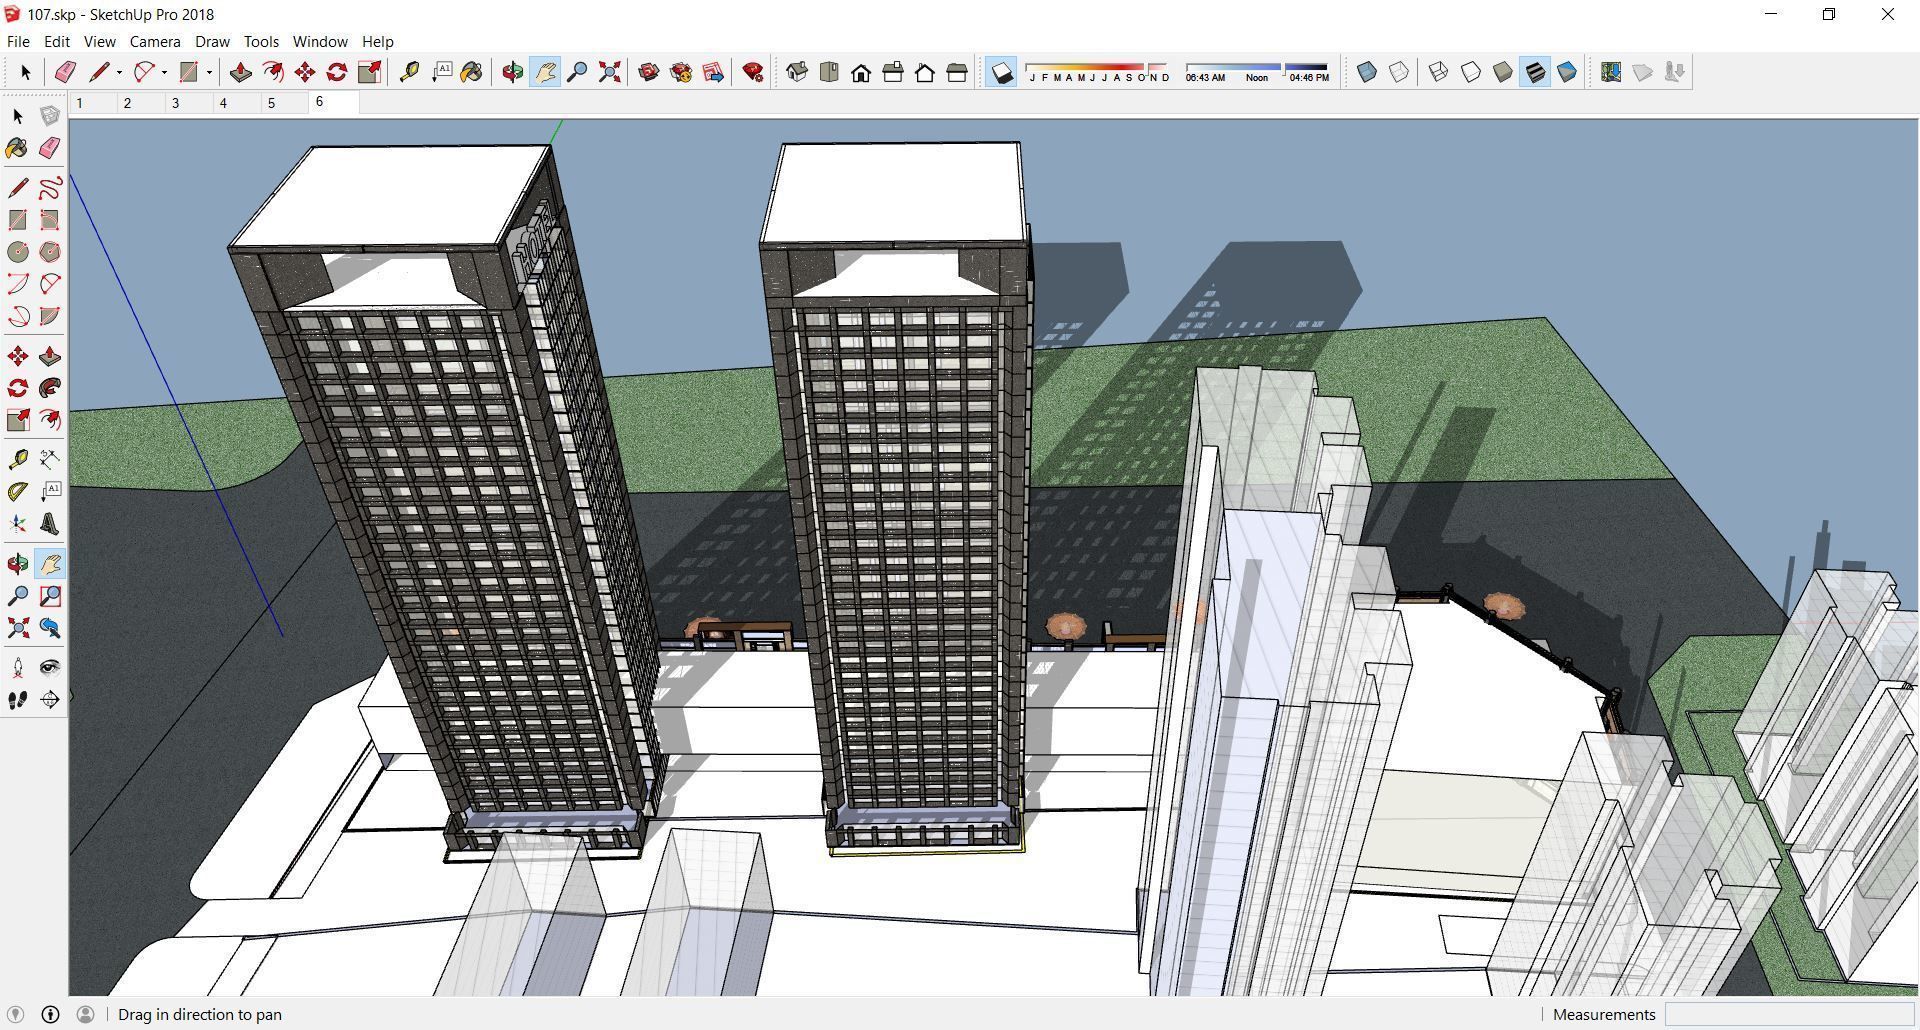Select the Make Component tool in side toolbar
Screen dimensions: 1920x1030
coord(50,117)
